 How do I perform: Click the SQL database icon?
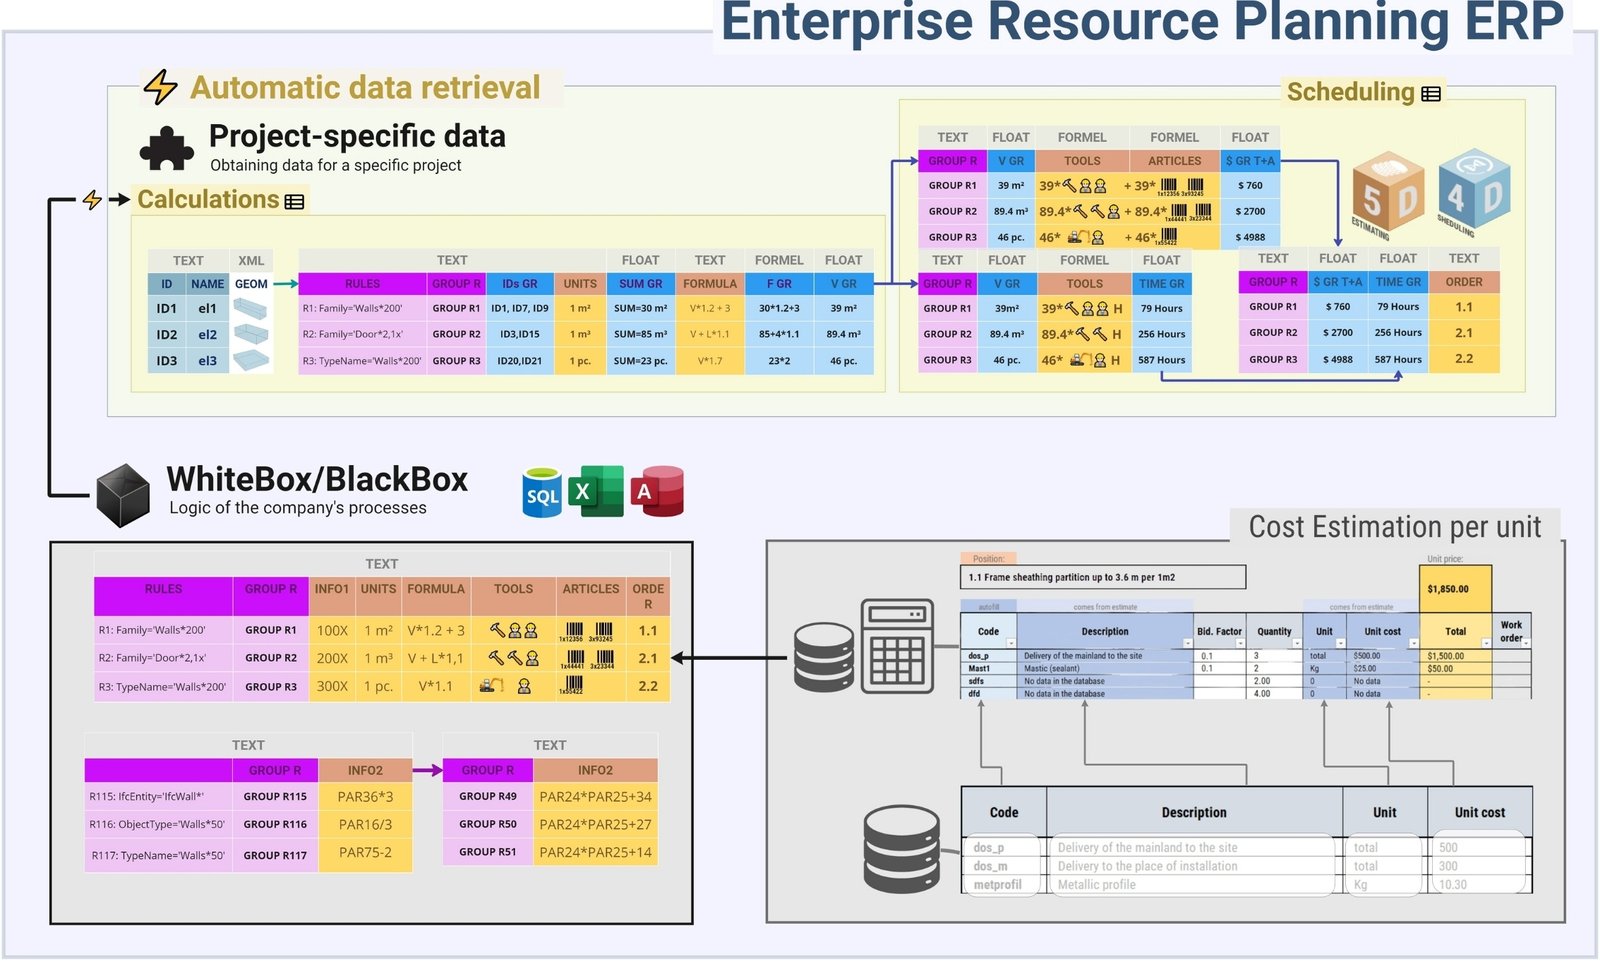543,492
